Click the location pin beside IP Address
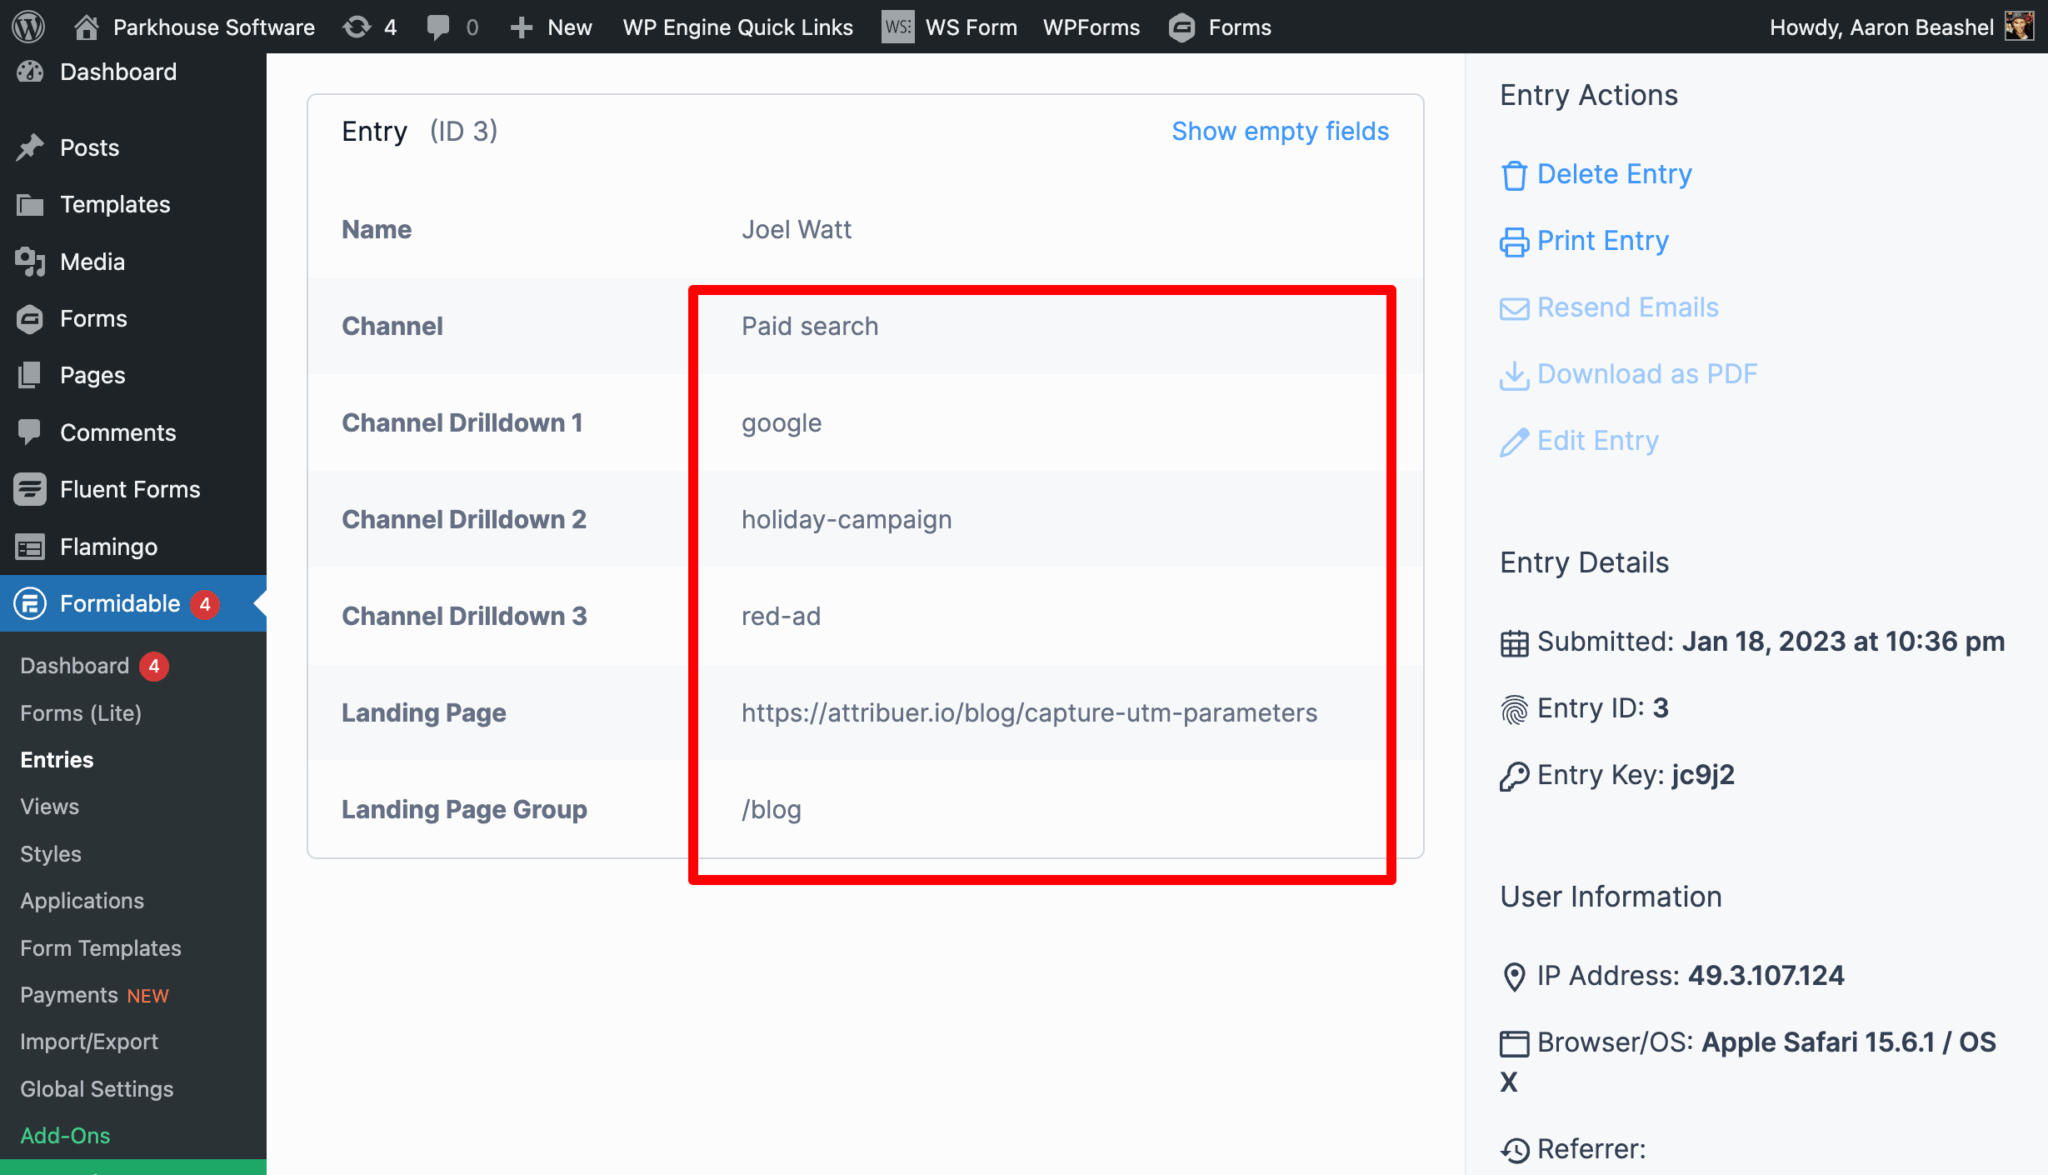The image size is (2048, 1175). tap(1514, 977)
